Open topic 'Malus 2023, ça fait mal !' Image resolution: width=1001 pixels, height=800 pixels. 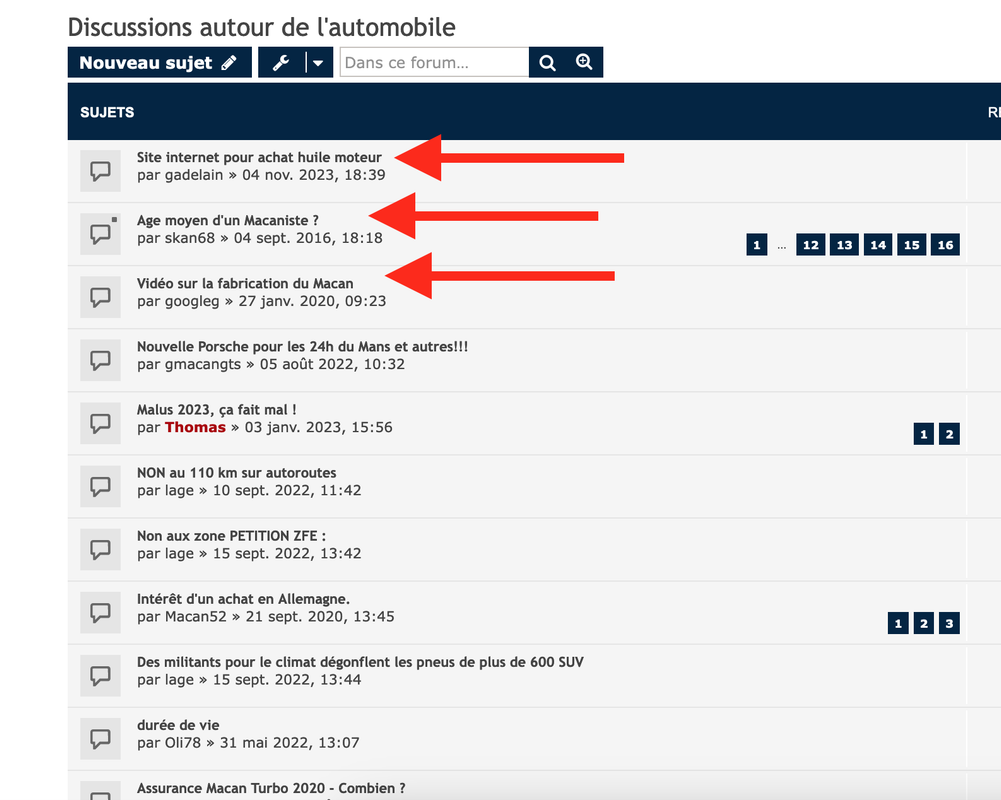216,410
